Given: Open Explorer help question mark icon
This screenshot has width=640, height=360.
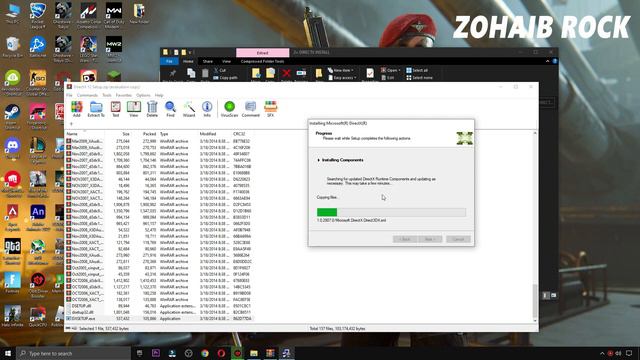Looking at the screenshot, I should 555,61.
